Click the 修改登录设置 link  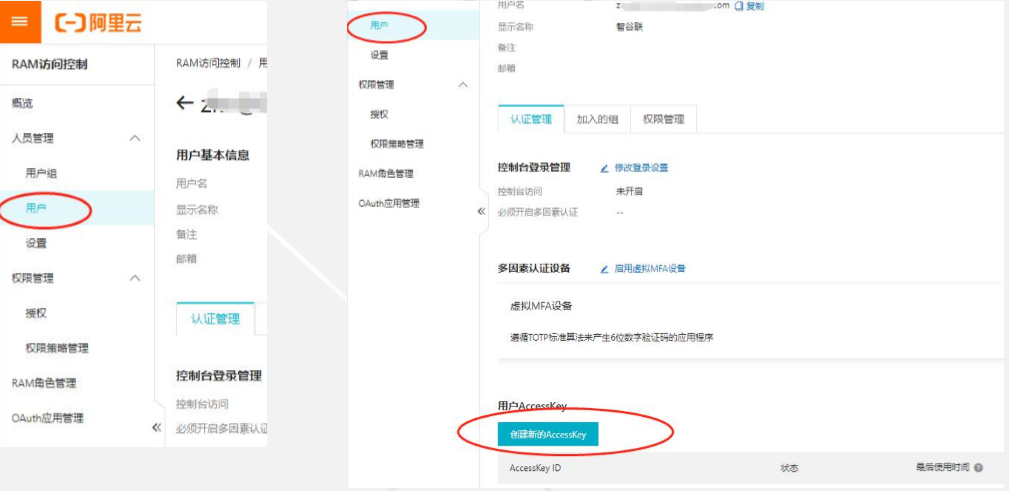[x=641, y=168]
